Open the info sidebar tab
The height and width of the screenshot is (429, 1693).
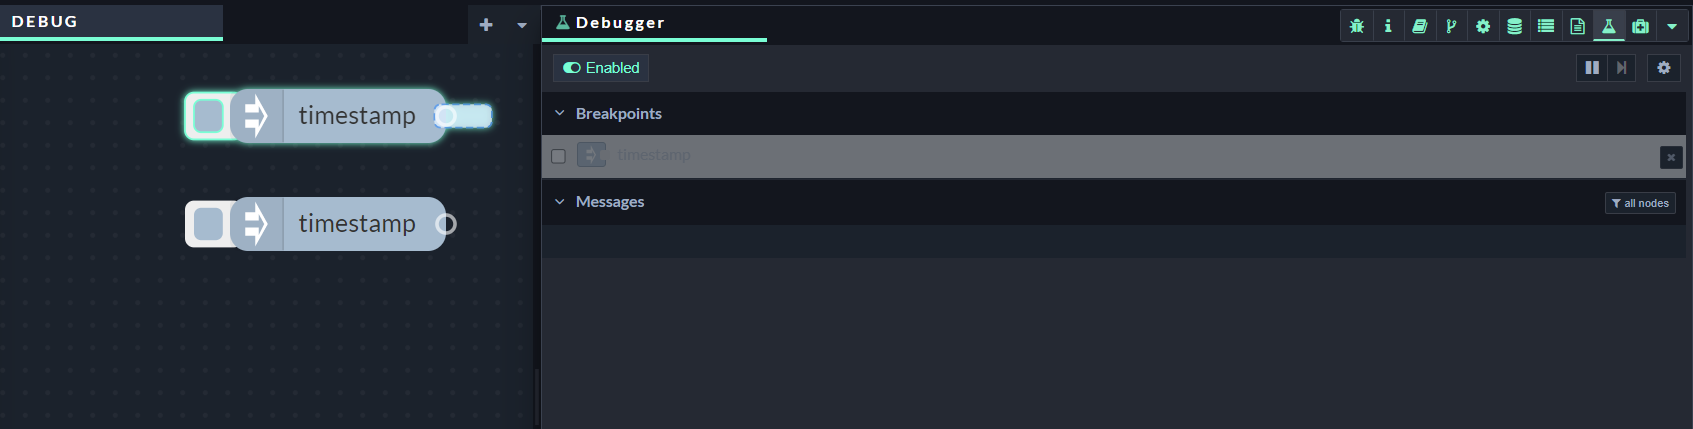(1388, 26)
